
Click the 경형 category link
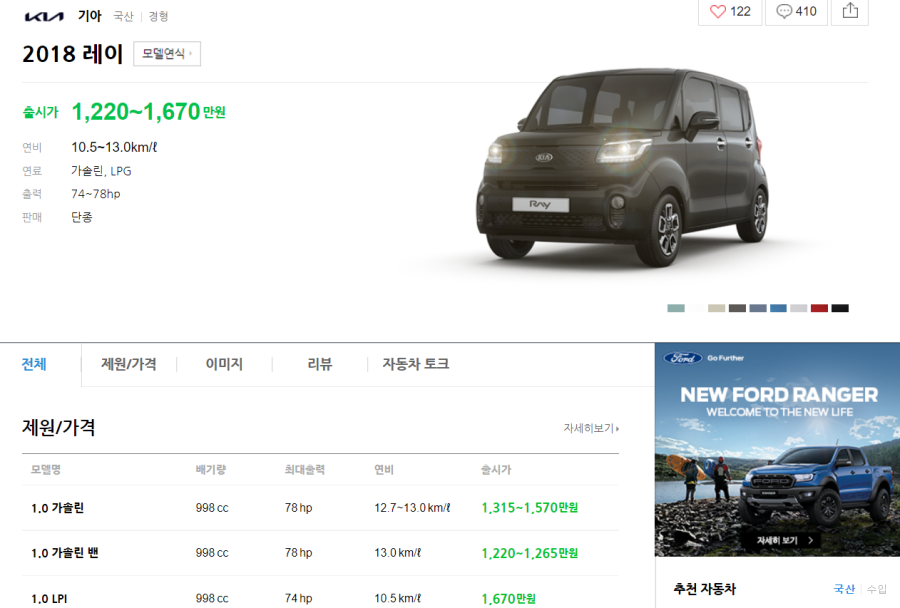point(158,17)
